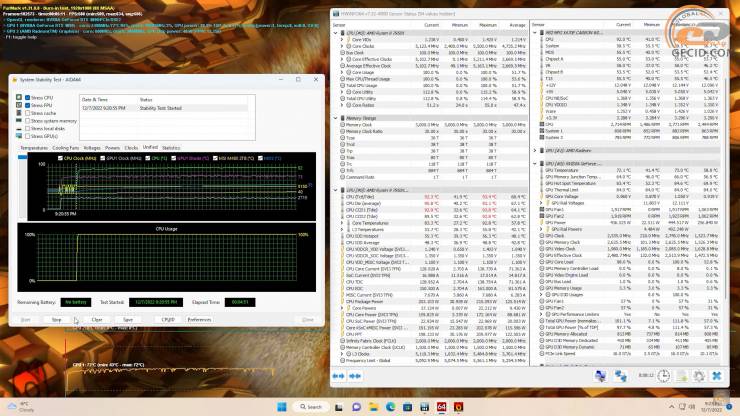Open the weather widget on the taskbar
Viewport: 740px width, 416px height.
[x=21, y=407]
